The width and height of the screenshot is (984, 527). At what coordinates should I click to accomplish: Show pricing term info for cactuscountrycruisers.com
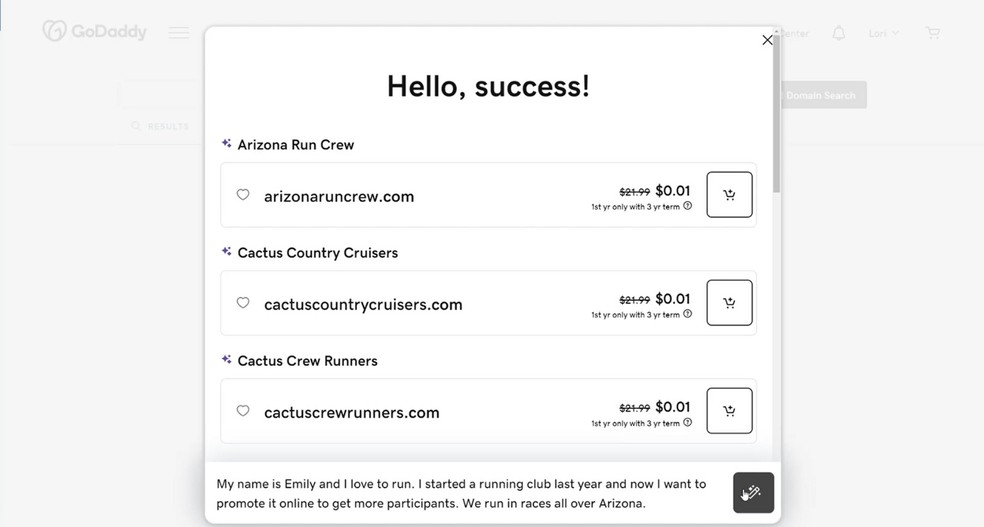(x=688, y=314)
